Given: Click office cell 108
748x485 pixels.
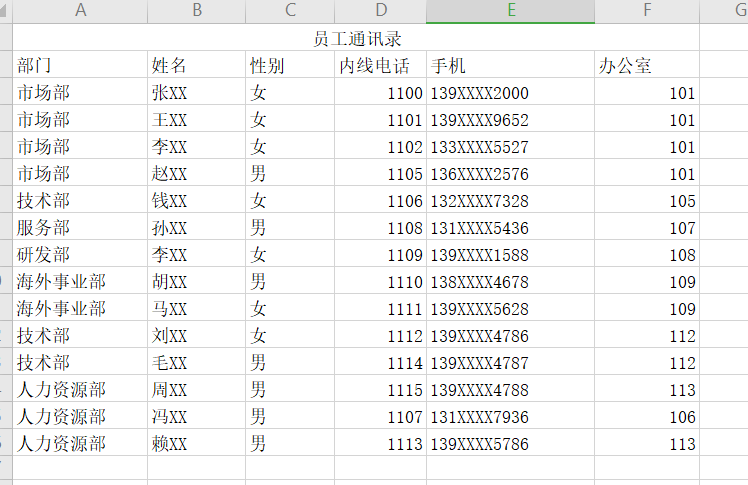Looking at the screenshot, I should tap(647, 254).
